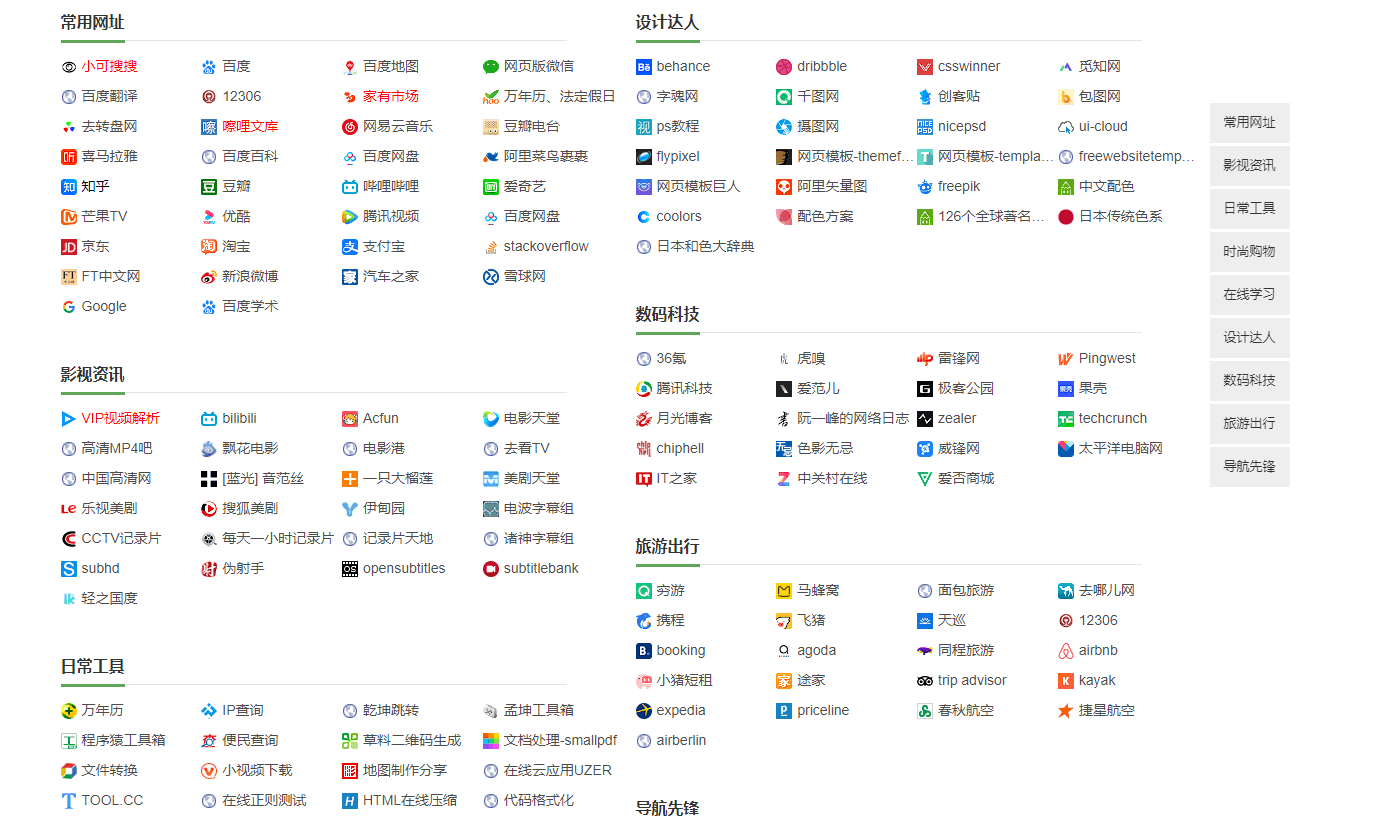Visit the 电影天堂 link
Viewport: 1386px width, 818px height.
point(532,419)
